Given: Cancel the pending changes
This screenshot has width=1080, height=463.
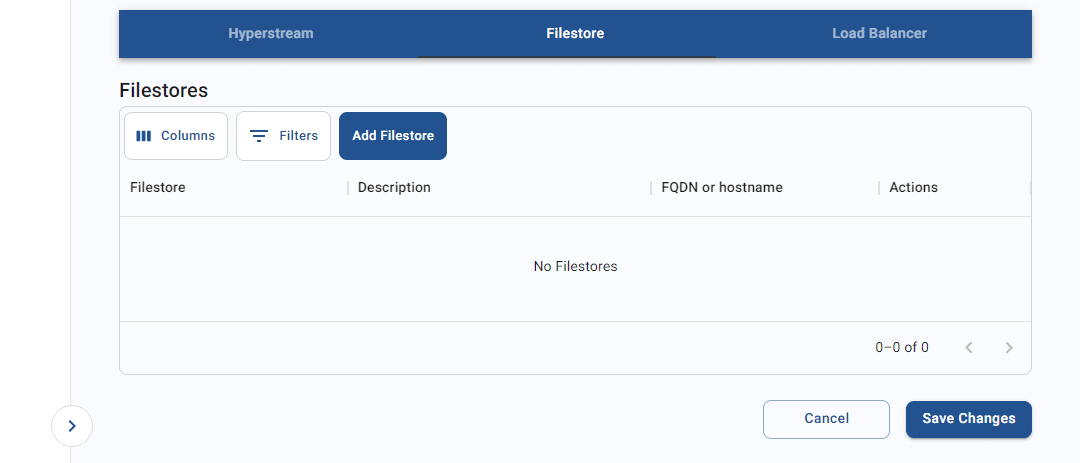Looking at the screenshot, I should point(827,419).
